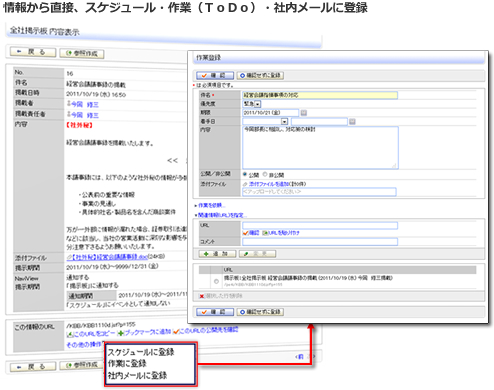Viewport: 494px width, 390px height.
Task: Collapse the 関連情報(URL)を指定 section
Action: 221,215
